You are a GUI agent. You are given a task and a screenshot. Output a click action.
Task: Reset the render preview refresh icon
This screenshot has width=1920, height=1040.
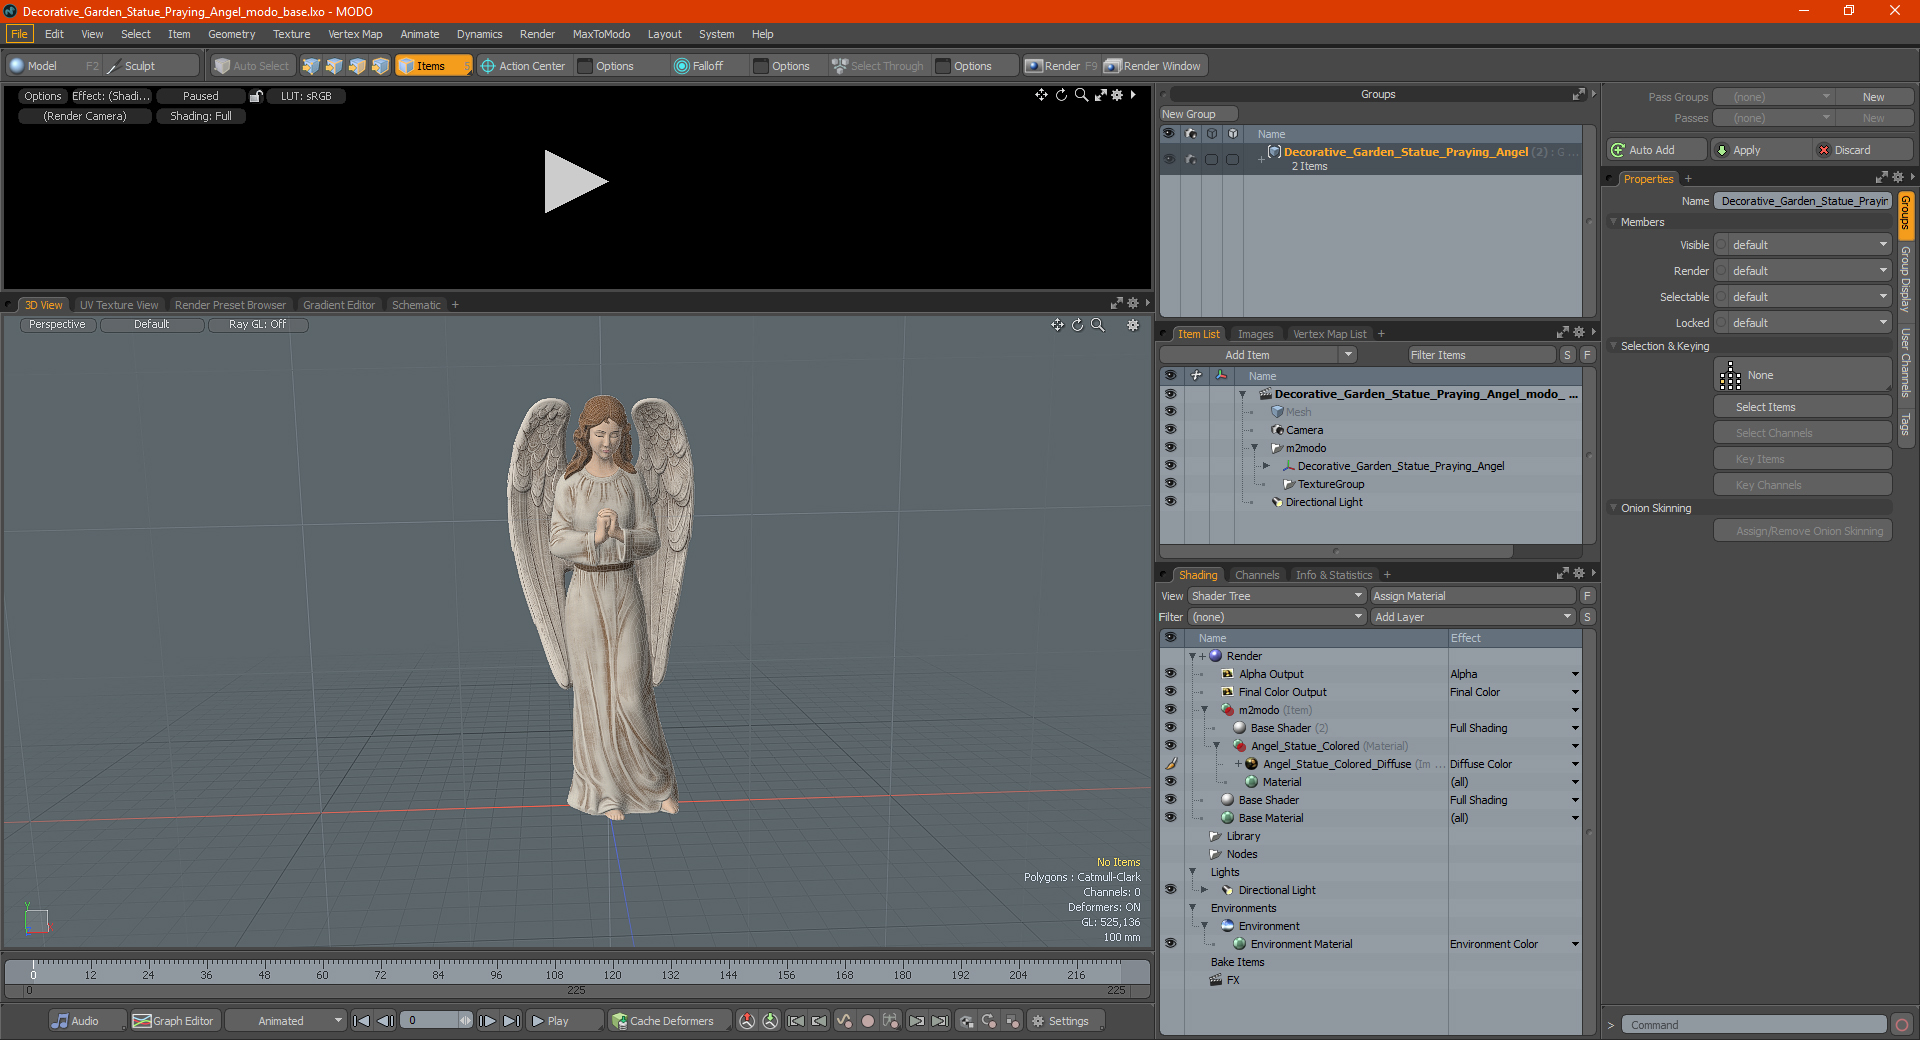pos(1061,95)
